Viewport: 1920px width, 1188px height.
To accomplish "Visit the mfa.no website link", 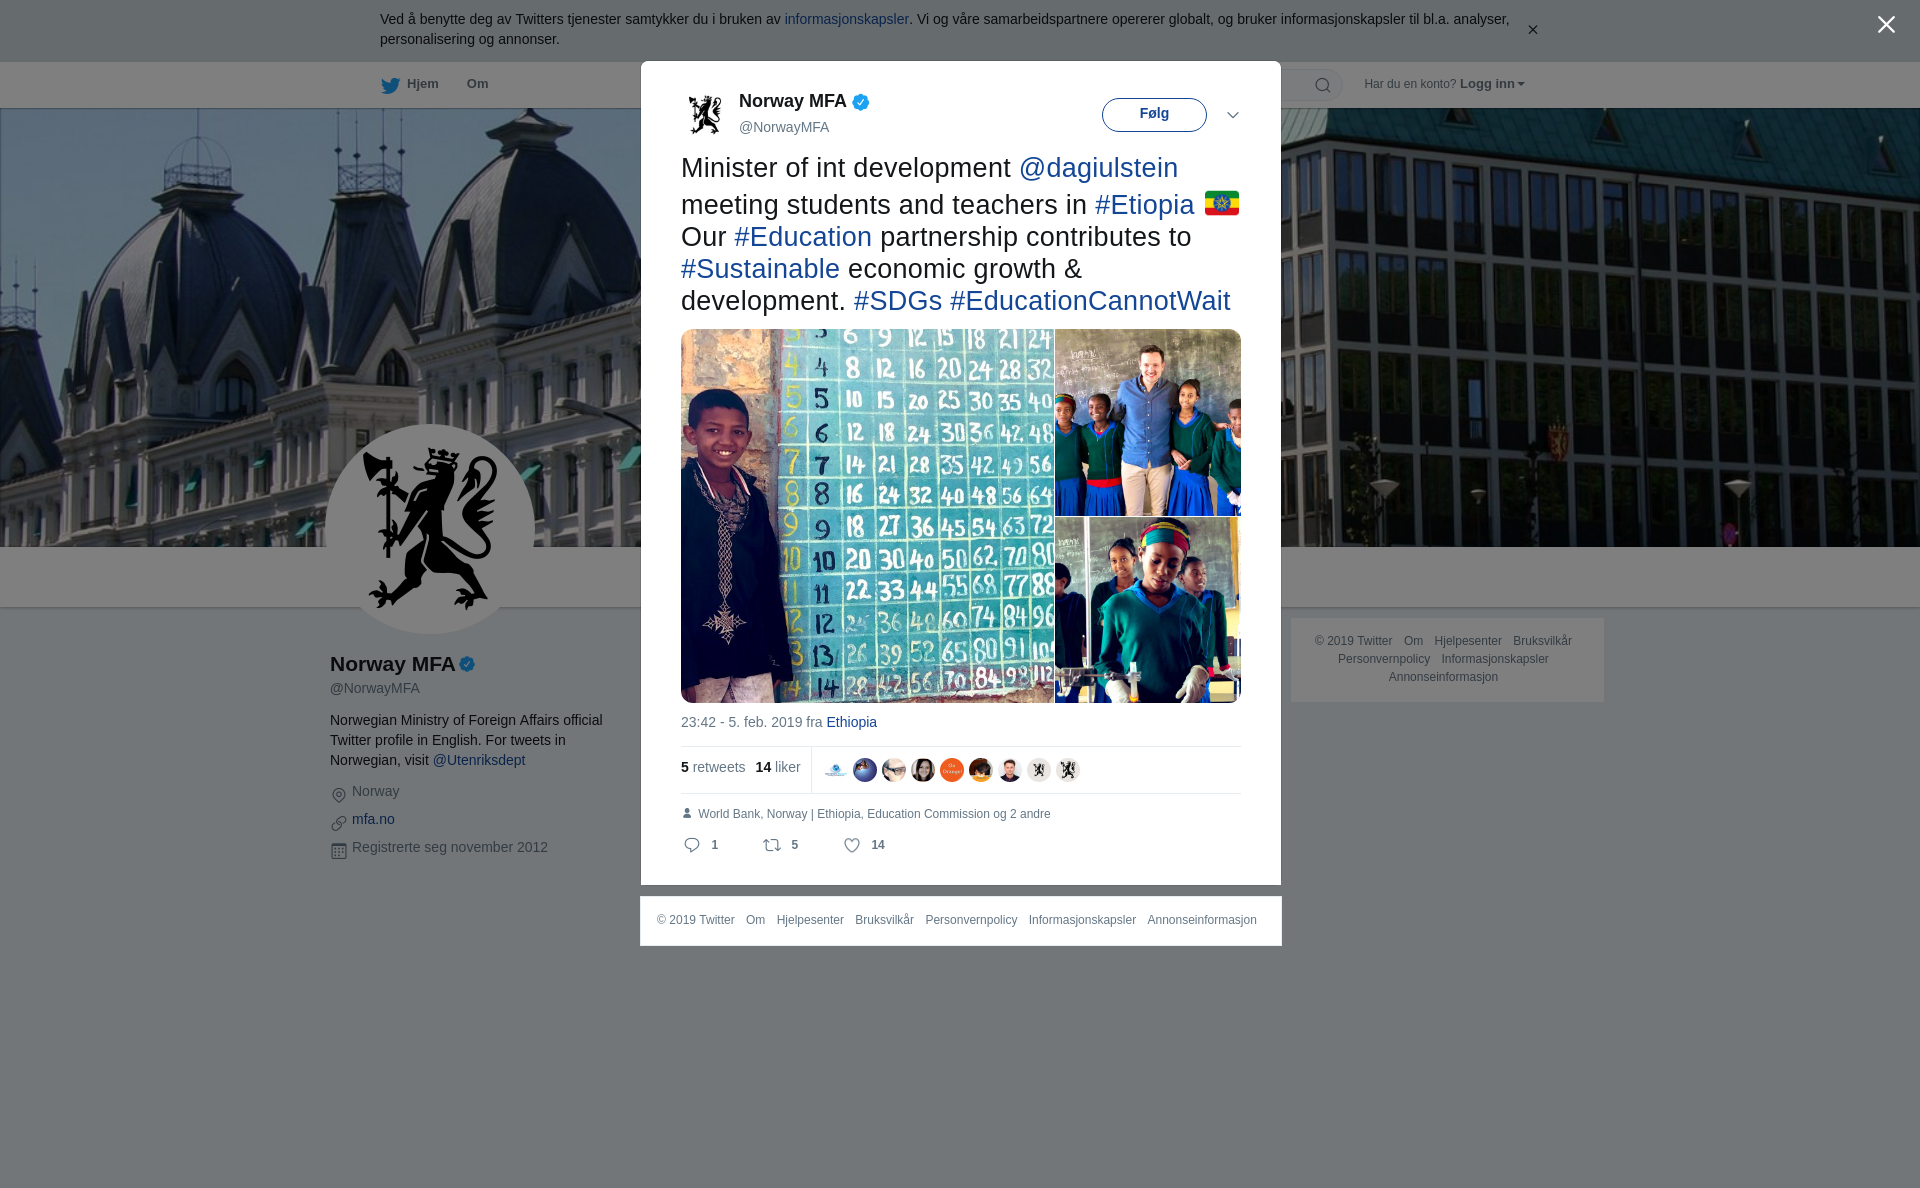I will pyautogui.click(x=373, y=819).
